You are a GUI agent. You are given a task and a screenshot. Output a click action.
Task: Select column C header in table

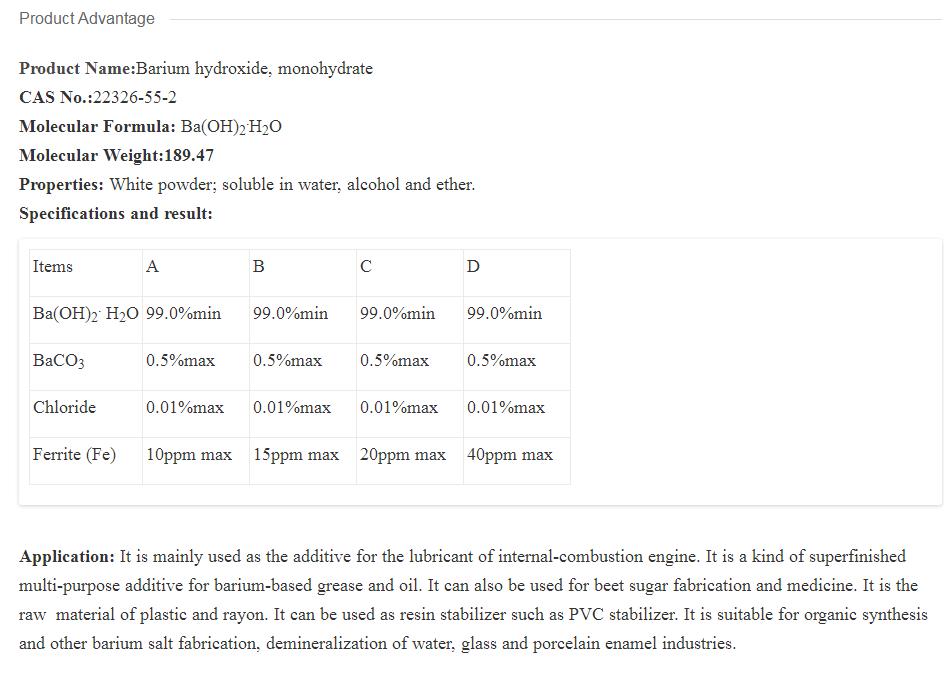[x=366, y=266]
